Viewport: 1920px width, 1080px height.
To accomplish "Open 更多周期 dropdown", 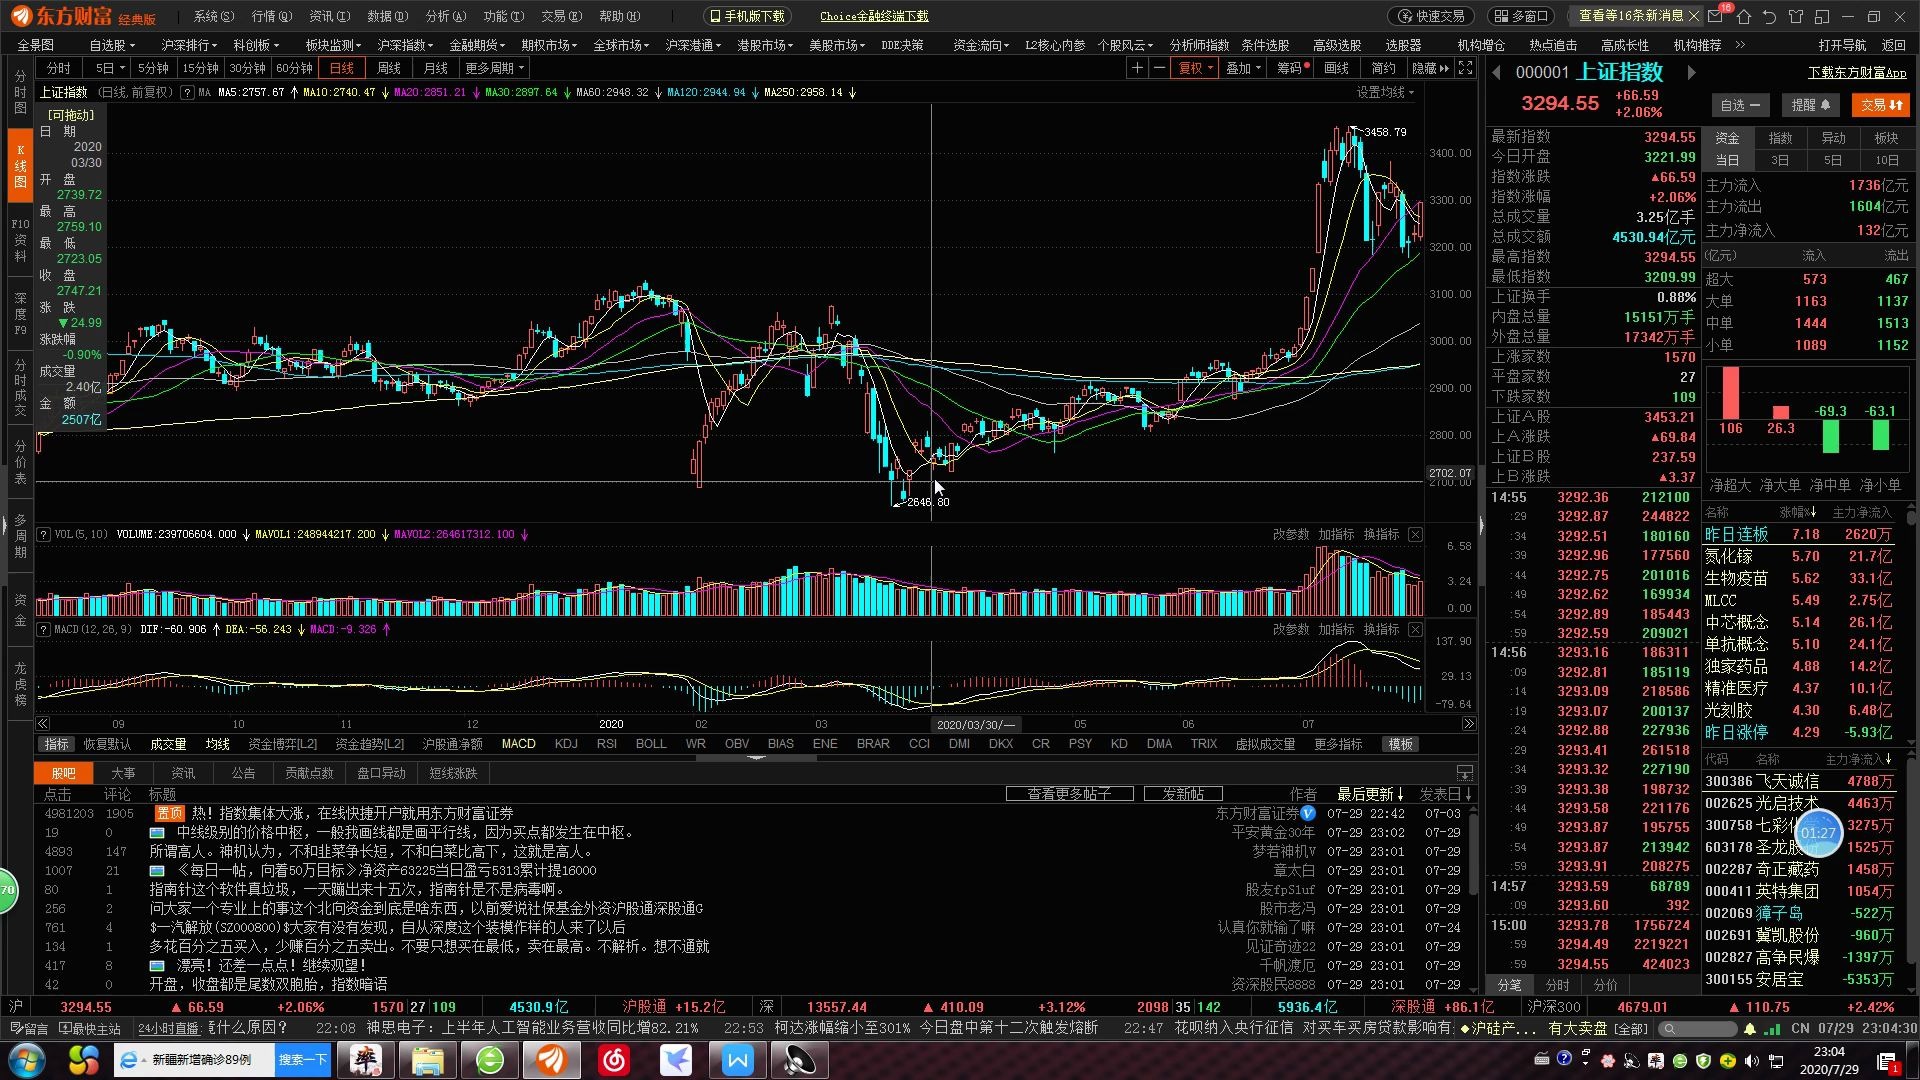I will pyautogui.click(x=494, y=68).
